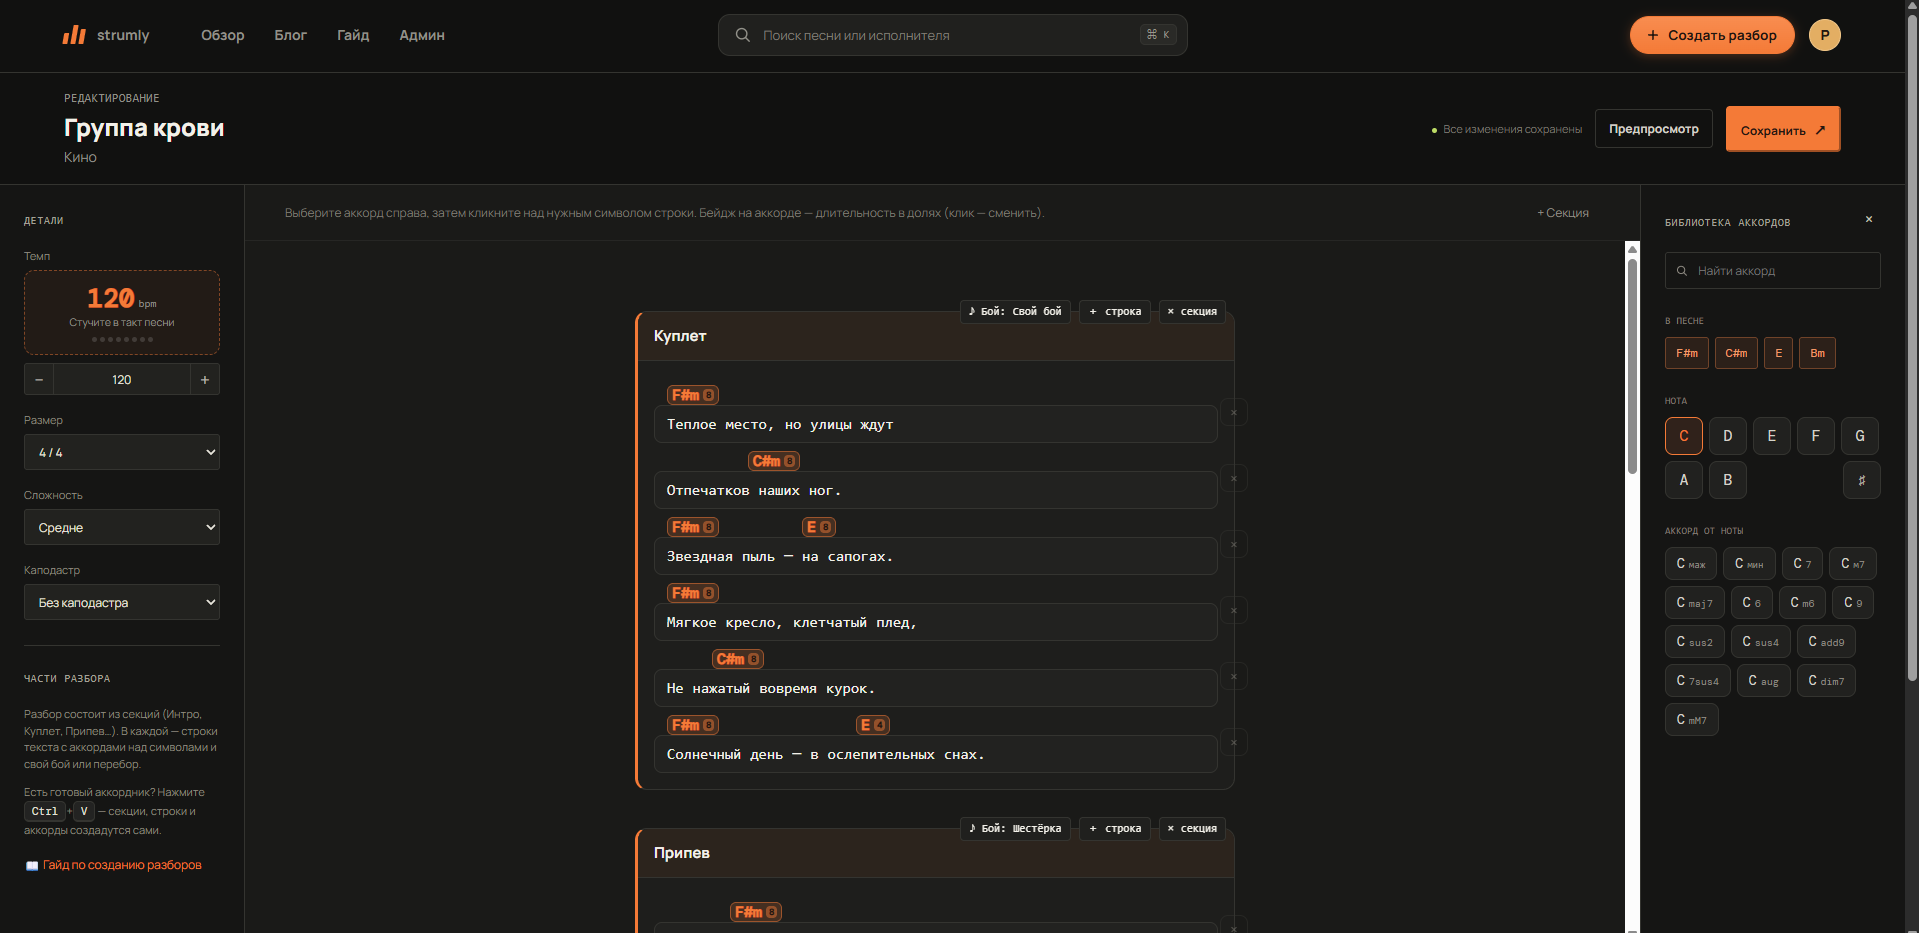Change strumming 'Бой: Шестёрка' for Припев
Viewport: 1919px width, 933px height.
(x=1015, y=828)
